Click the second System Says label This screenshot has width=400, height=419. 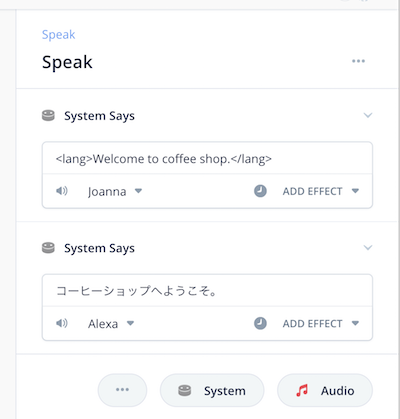point(99,248)
